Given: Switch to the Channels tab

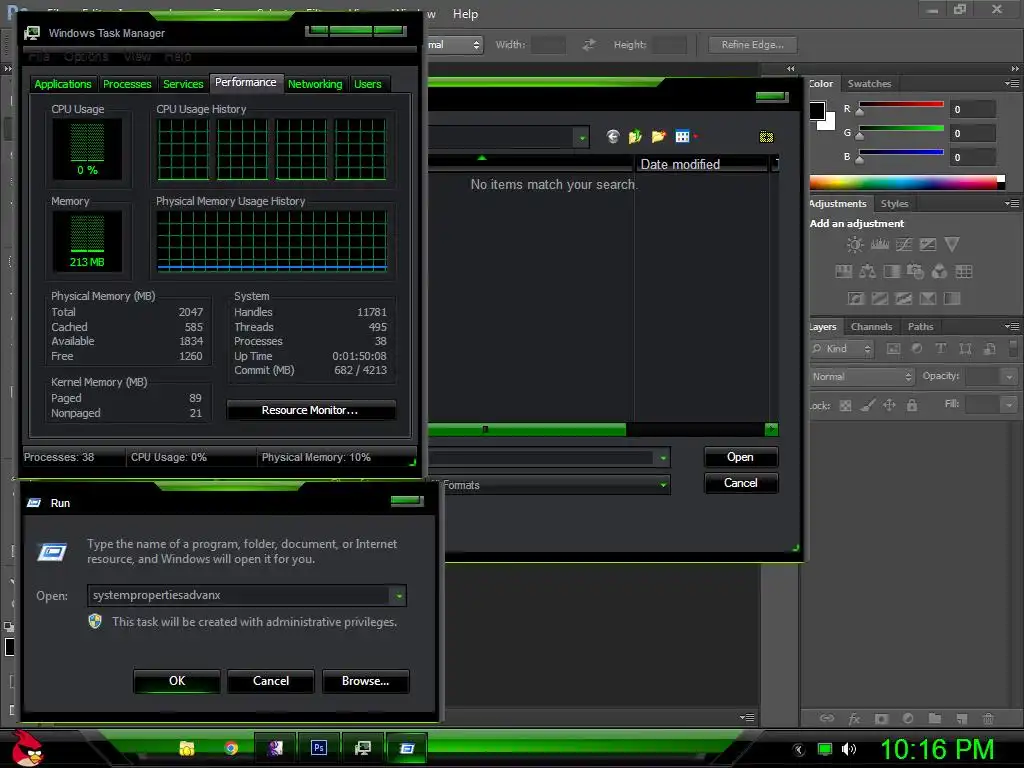Looking at the screenshot, I should (871, 327).
